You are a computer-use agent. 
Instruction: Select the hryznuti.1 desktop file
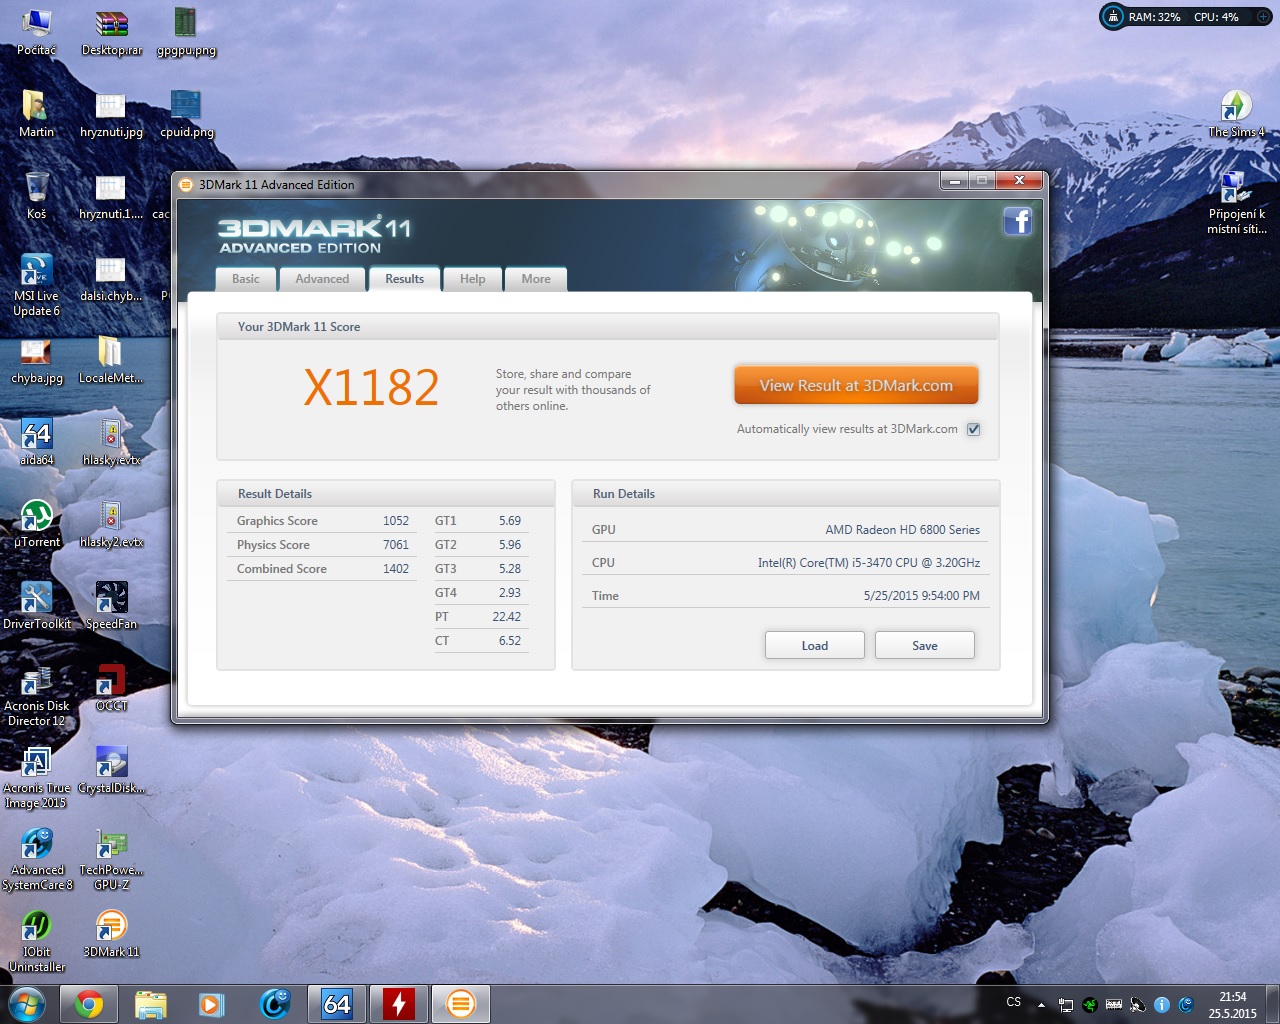111,196
